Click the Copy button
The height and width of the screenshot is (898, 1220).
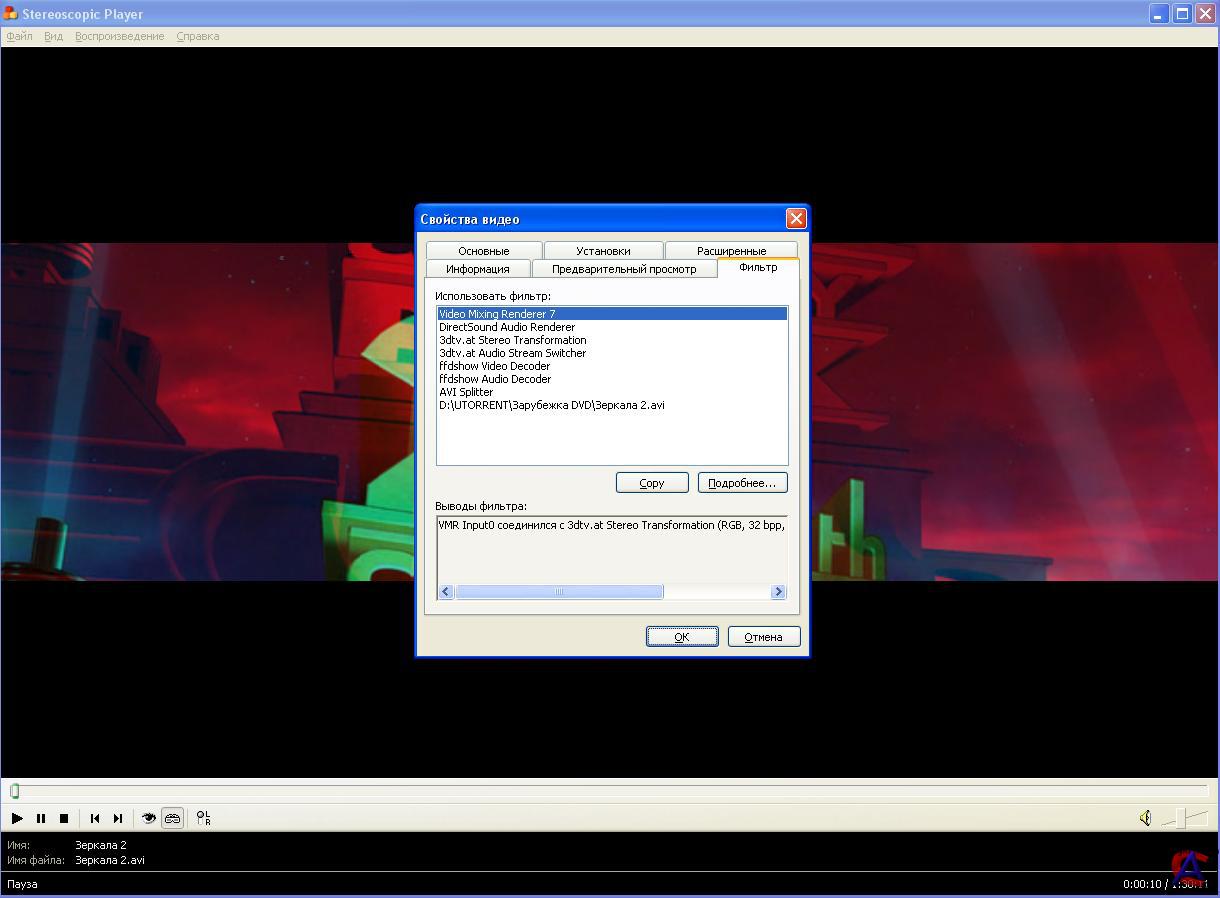[652, 483]
